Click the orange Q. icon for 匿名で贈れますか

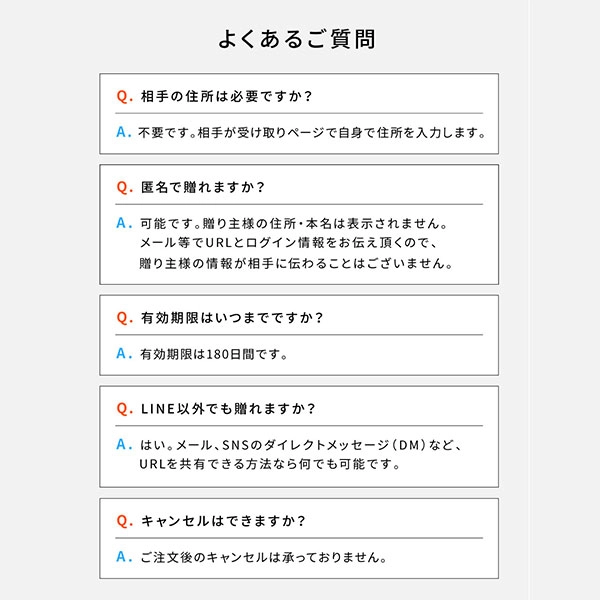tap(125, 188)
